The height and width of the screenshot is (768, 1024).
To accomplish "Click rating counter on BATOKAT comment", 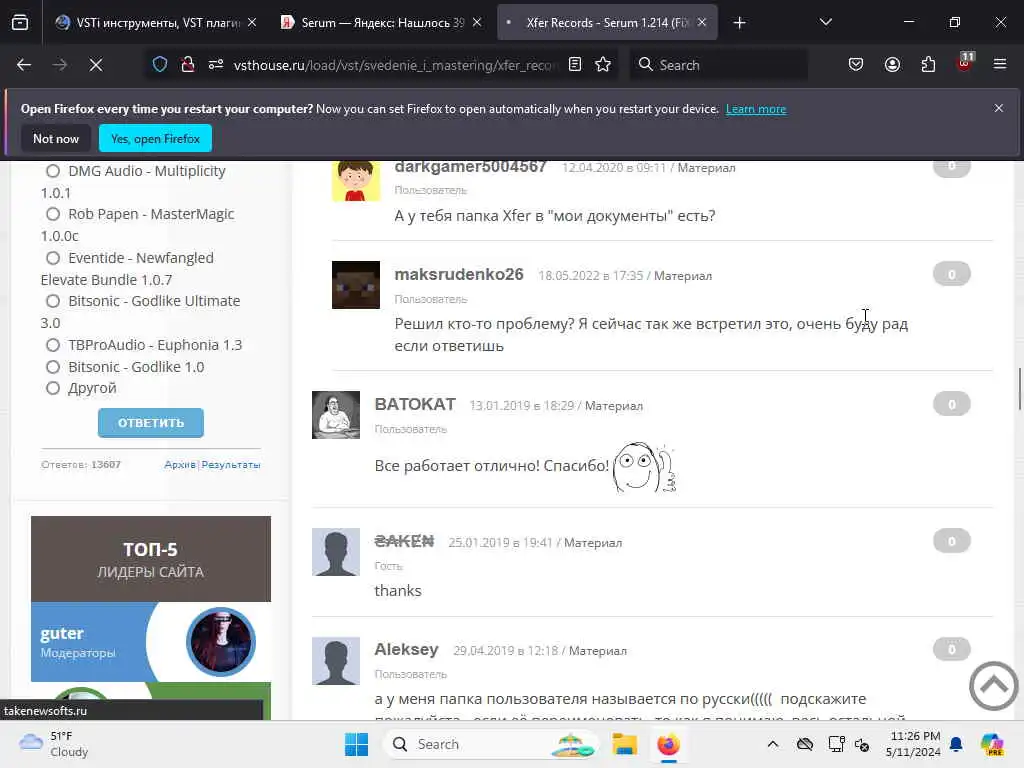I will pyautogui.click(x=952, y=404).
